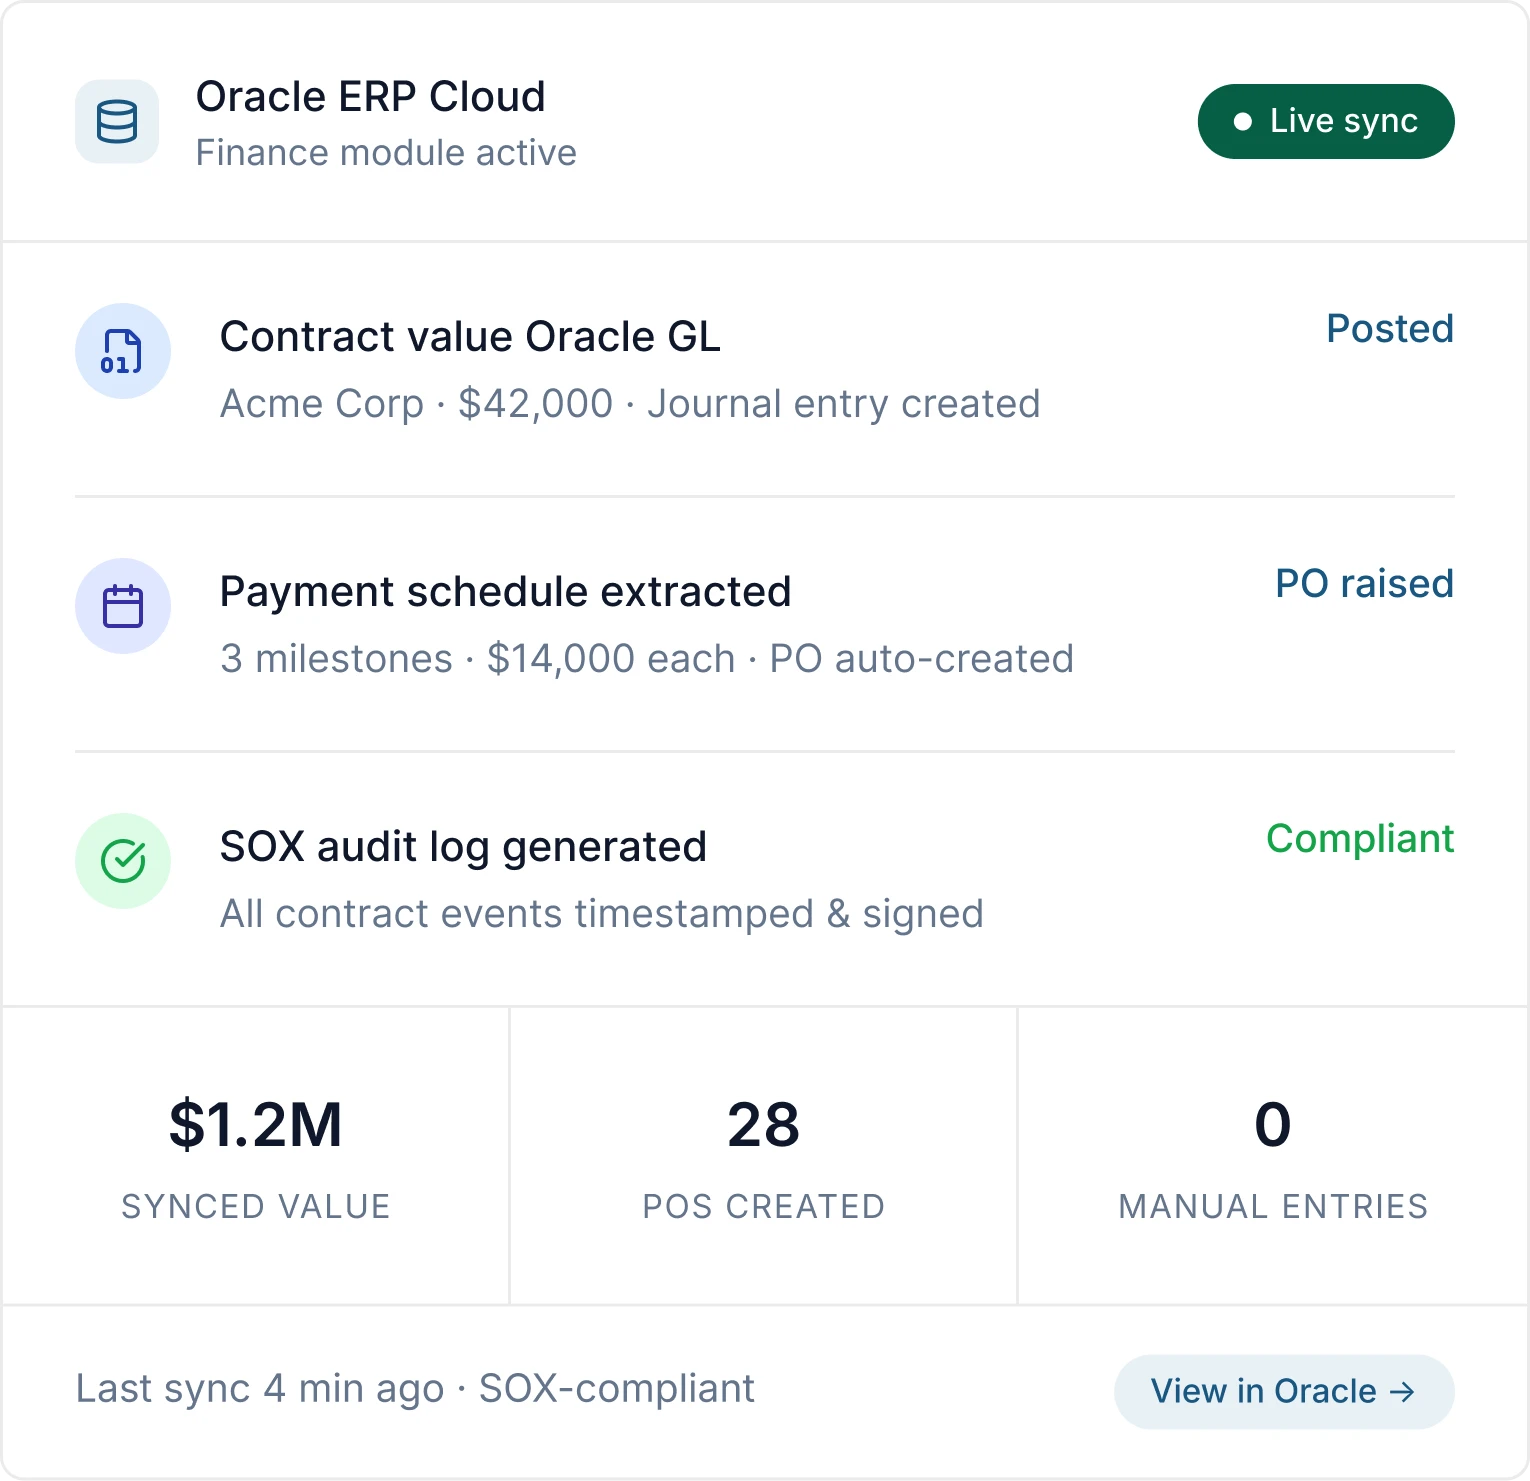1530x1481 pixels.
Task: Click the SOX-compliant link text
Action: click(x=615, y=1389)
